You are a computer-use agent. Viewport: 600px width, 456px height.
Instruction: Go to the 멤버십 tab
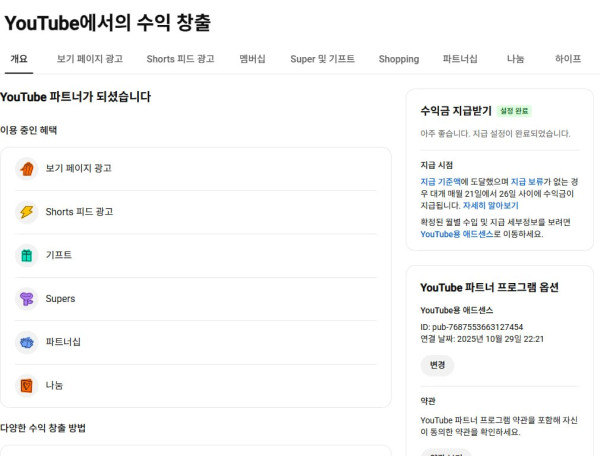click(x=252, y=59)
